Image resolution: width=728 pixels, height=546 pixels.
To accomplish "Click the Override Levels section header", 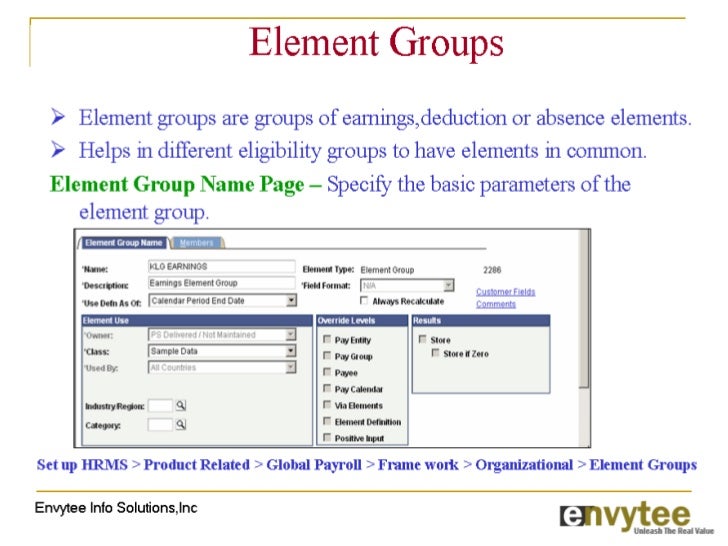I will 362,320.
